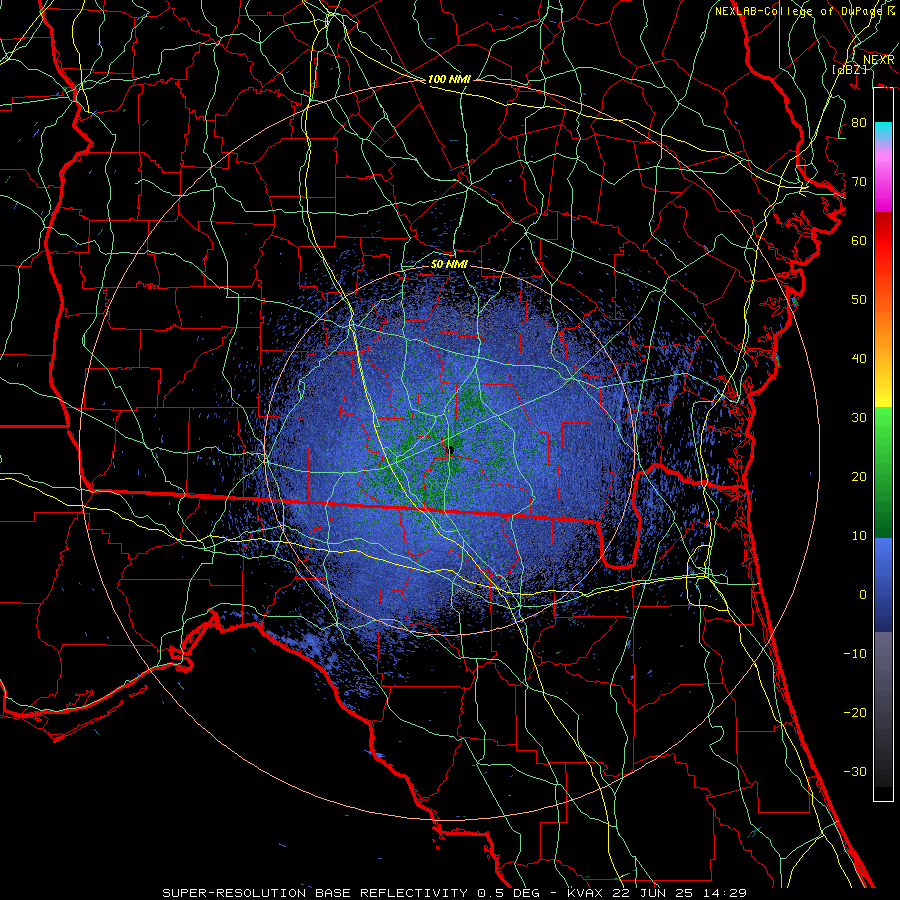Click the KVAX radar site marker at the center

coord(451,449)
